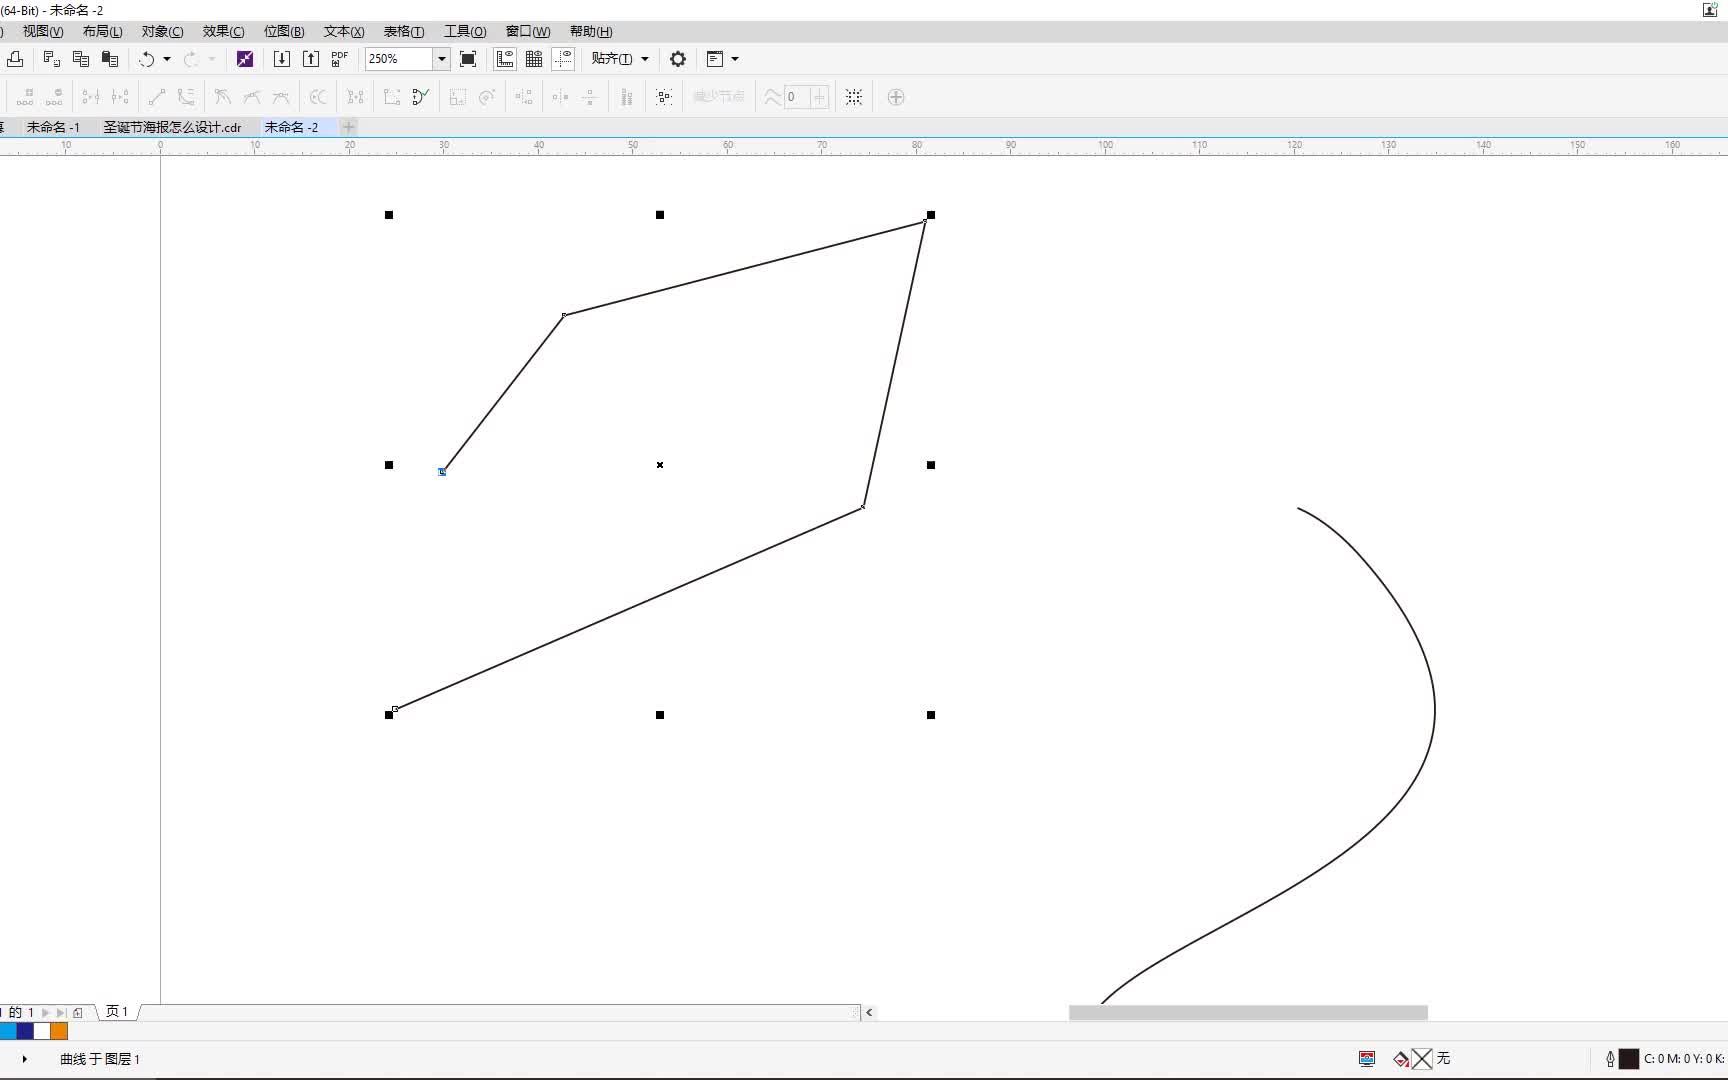1728x1080 pixels.
Task: Pick the dark blue palette swatch
Action: (x=25, y=1031)
